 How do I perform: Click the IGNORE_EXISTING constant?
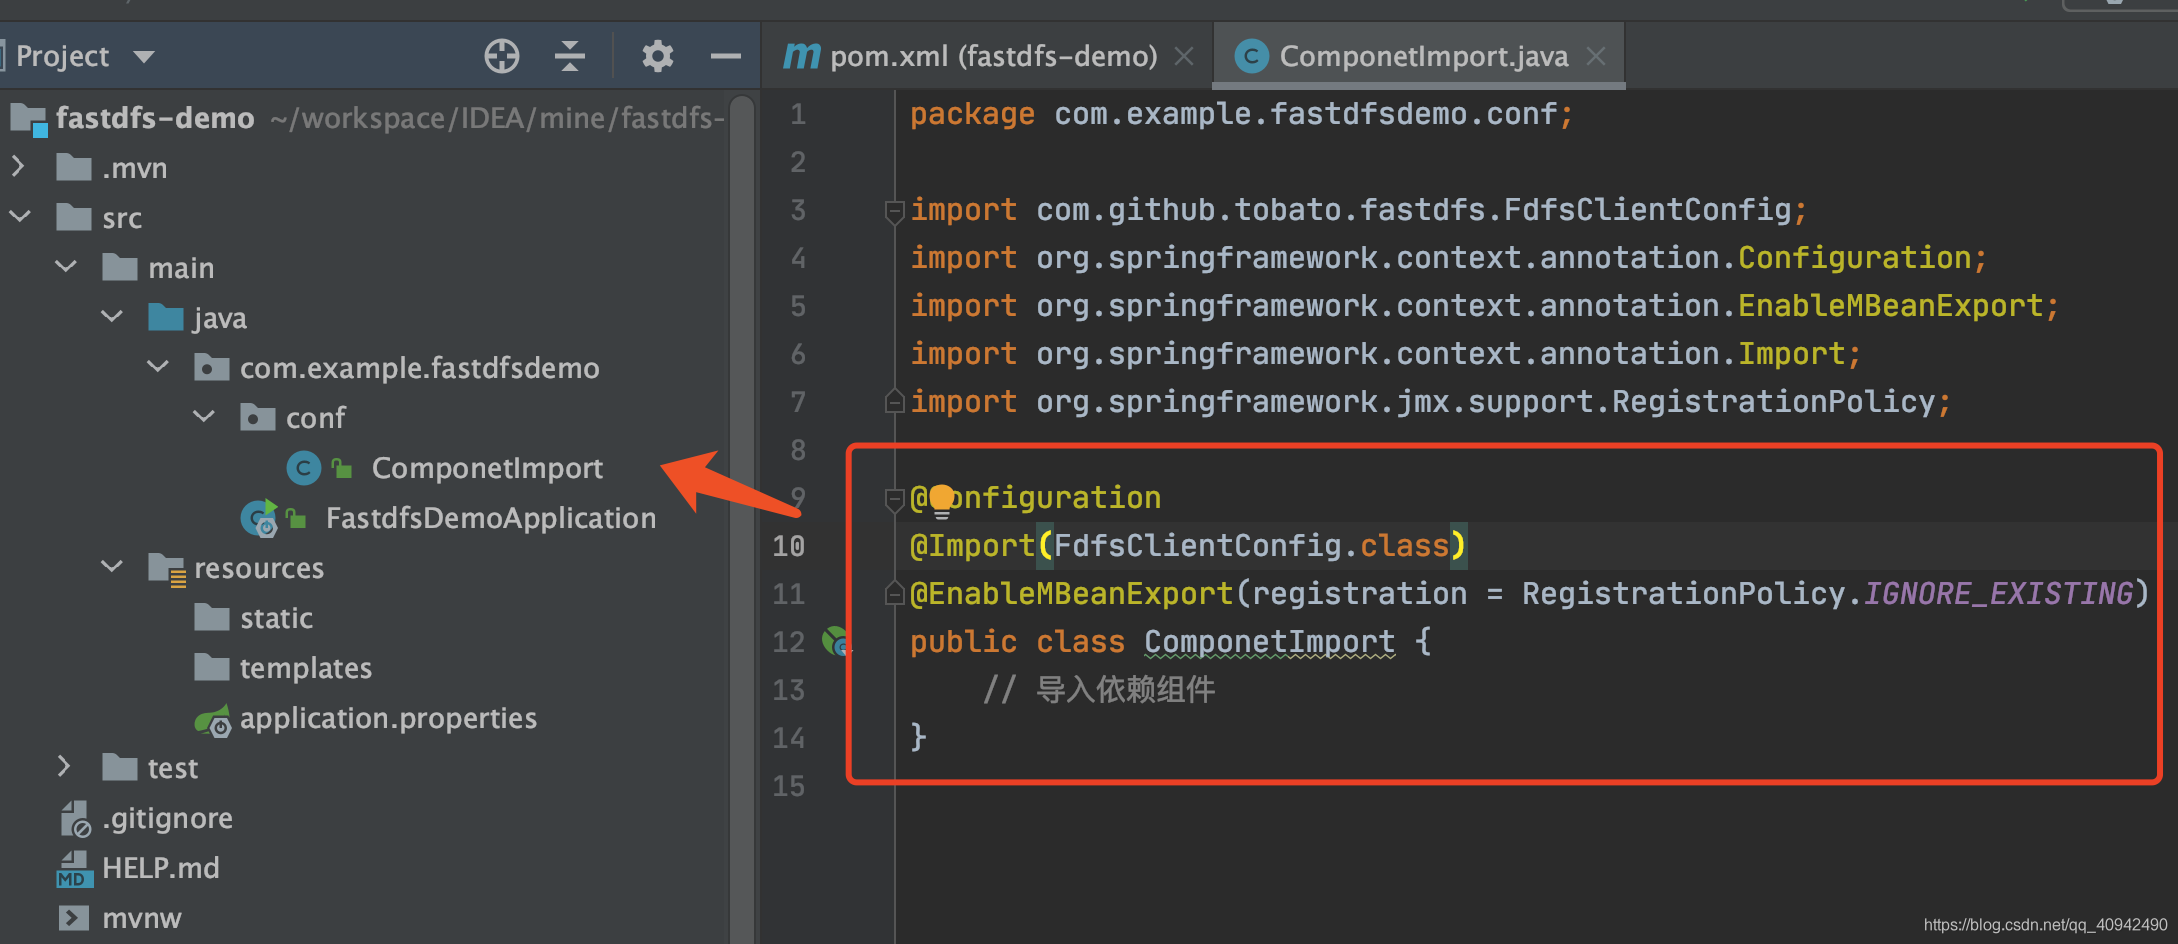pos(1998,594)
